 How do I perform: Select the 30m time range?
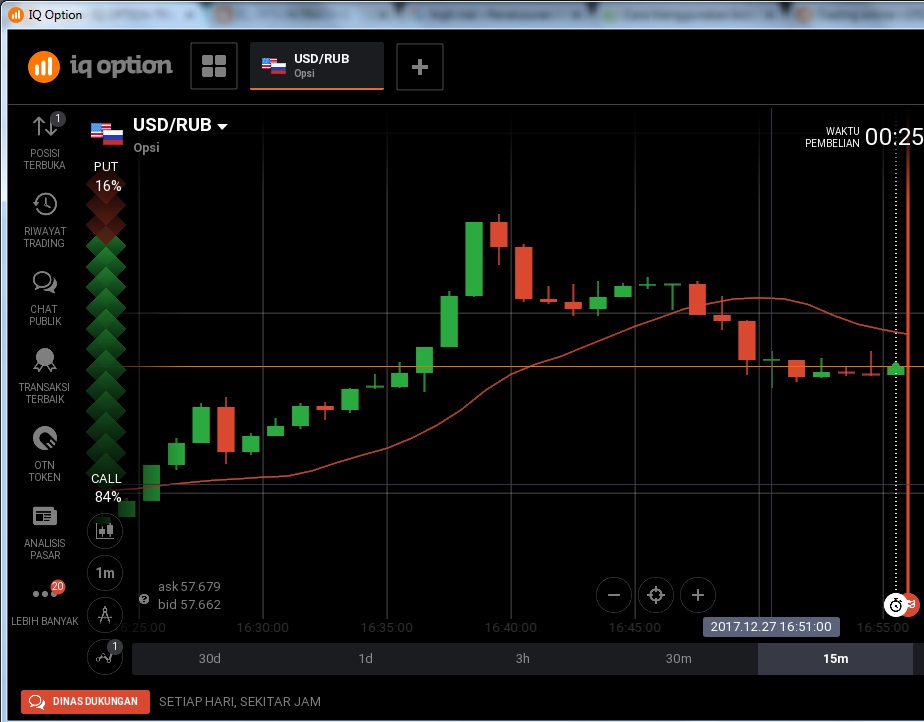tap(678, 658)
